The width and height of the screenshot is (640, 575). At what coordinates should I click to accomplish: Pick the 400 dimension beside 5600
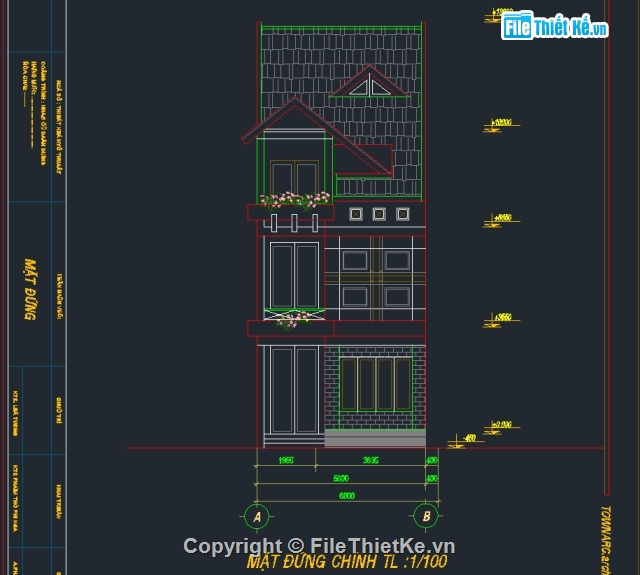click(x=432, y=478)
